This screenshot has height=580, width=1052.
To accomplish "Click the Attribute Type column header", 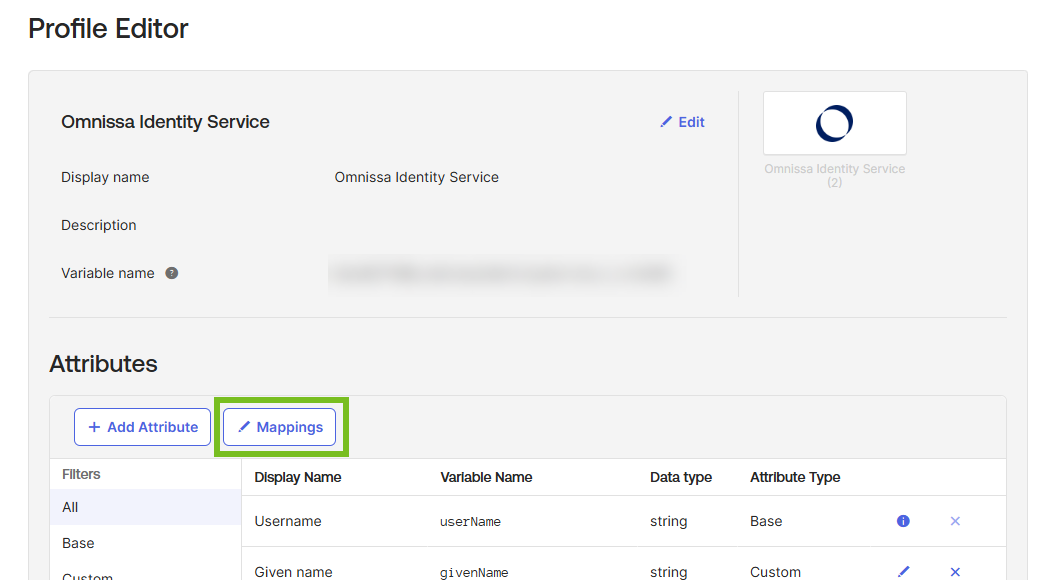I will pos(795,477).
